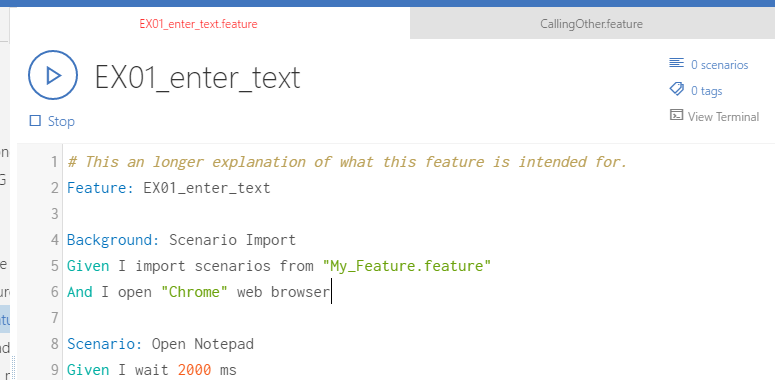Click the Feature: keyword on line 2
Image resolution: width=775 pixels, height=380 pixels.
[101, 188]
